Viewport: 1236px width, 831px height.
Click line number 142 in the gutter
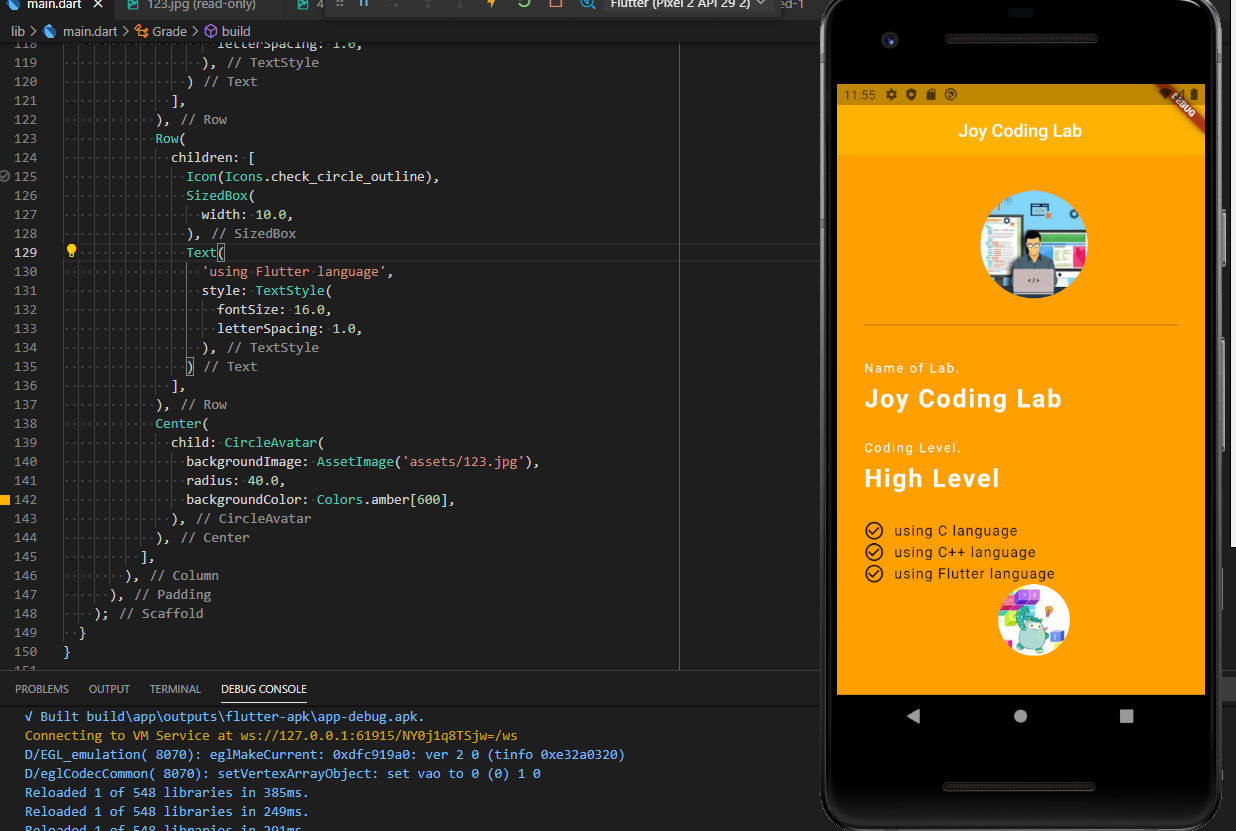tap(27, 499)
